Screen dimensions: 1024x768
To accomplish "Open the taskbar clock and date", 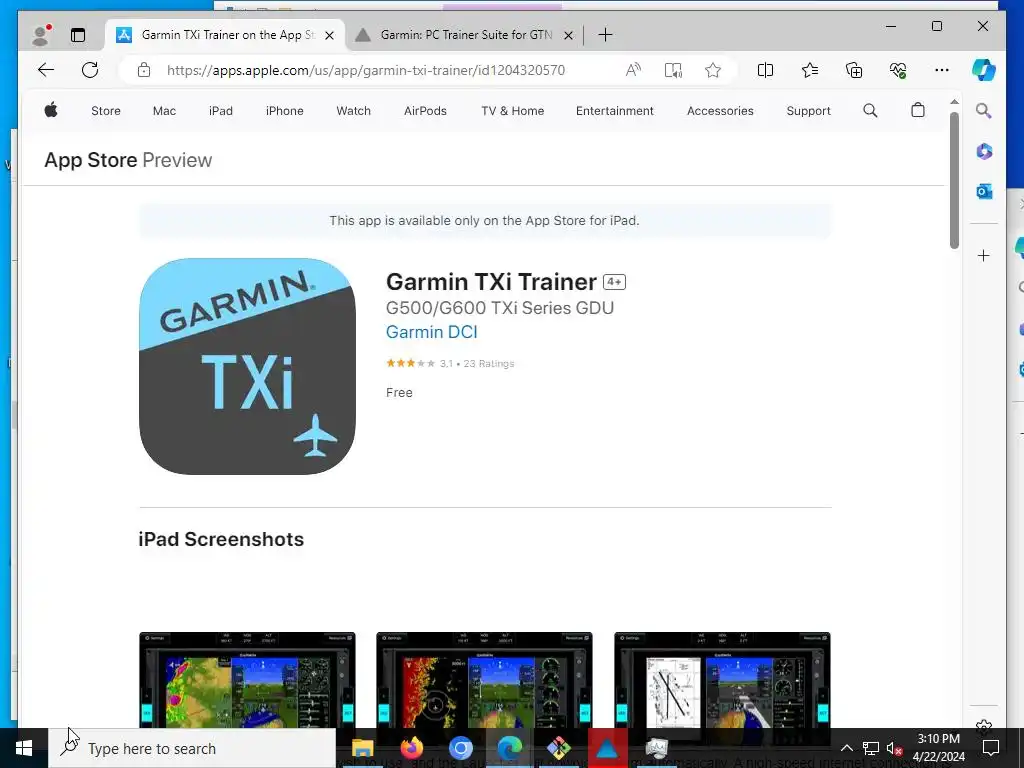I will pos(938,748).
